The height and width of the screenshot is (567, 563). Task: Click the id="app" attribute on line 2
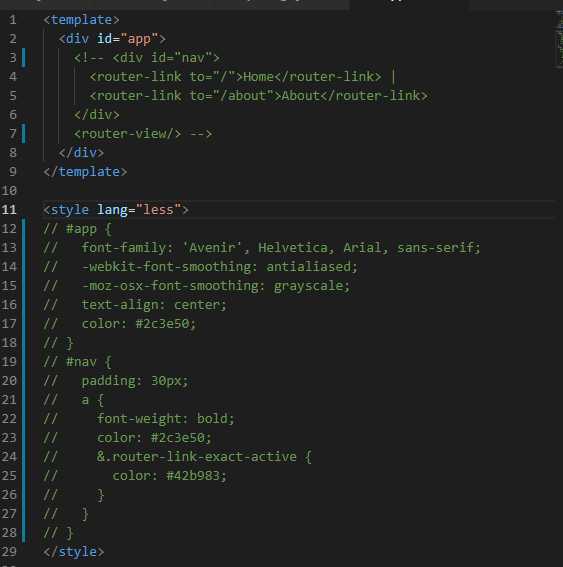128,39
